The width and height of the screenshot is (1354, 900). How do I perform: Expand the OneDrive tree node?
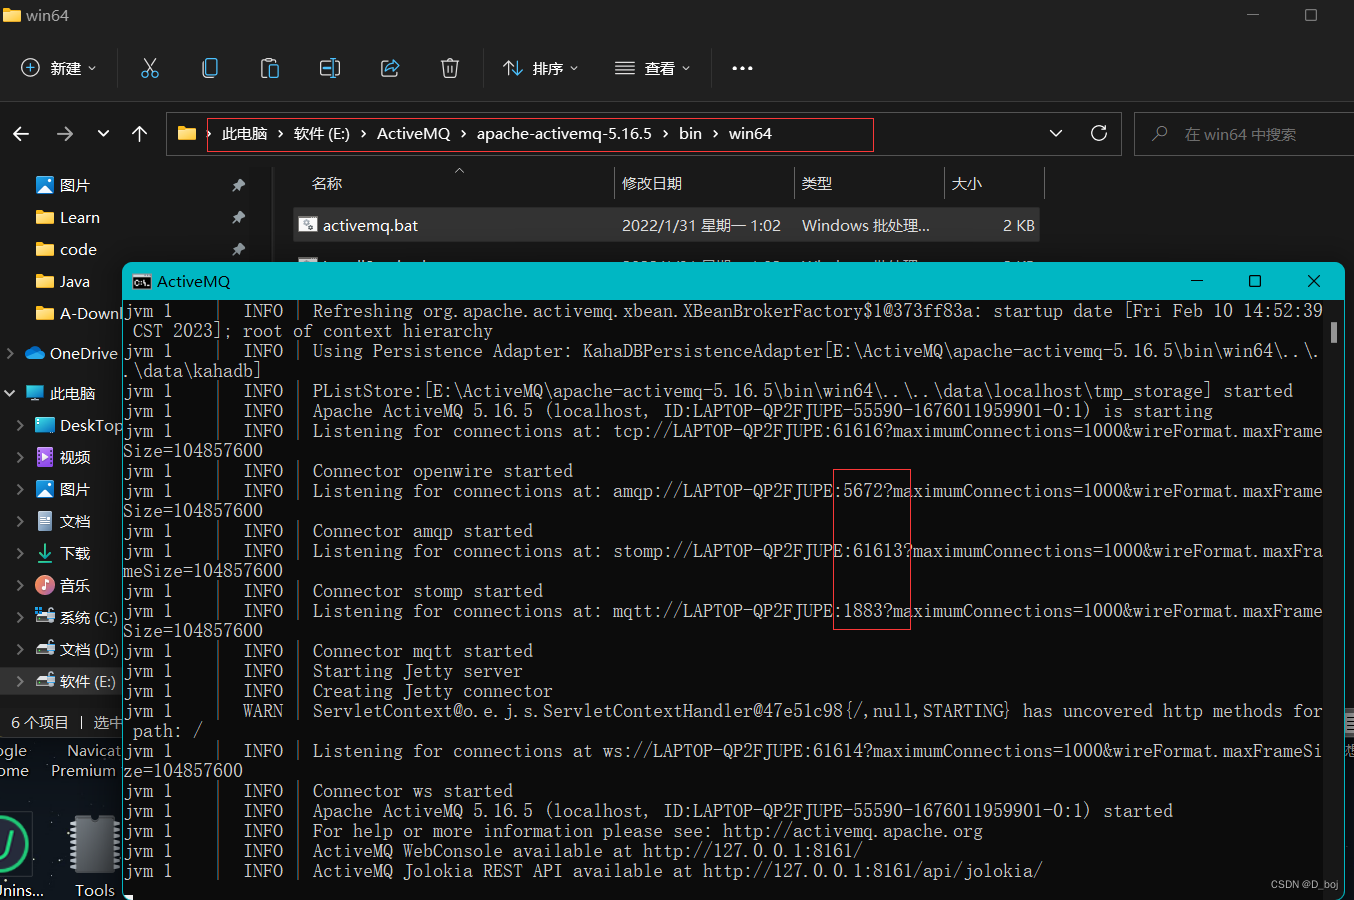10,353
